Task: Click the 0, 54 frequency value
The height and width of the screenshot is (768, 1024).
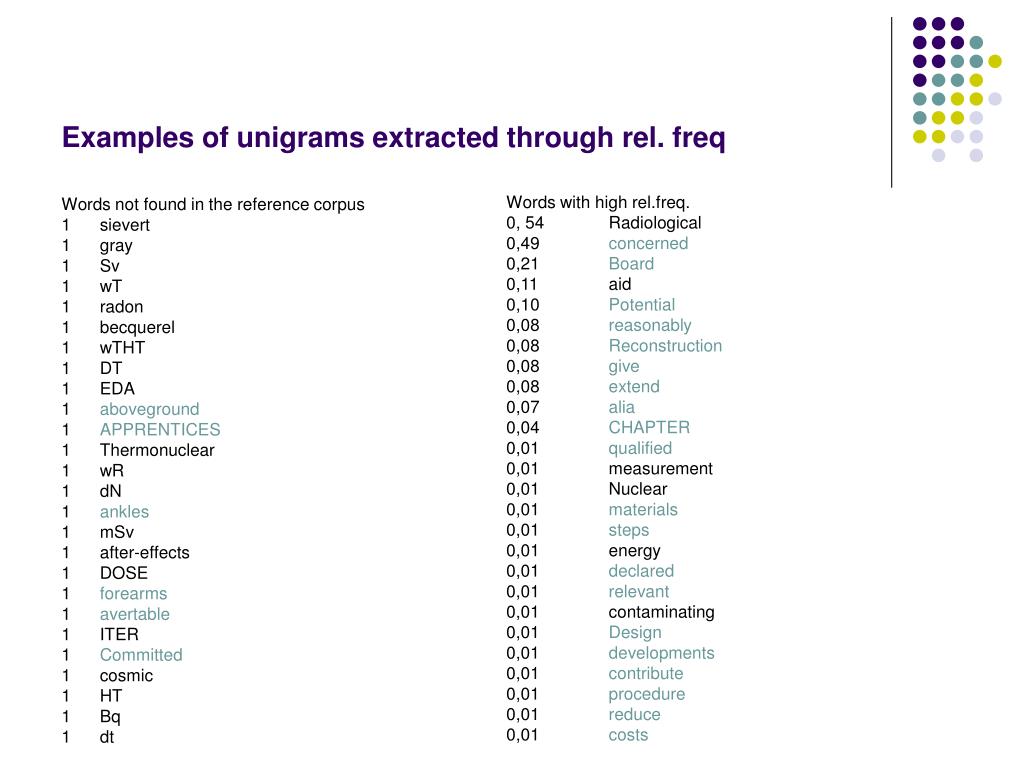Action: click(x=525, y=223)
